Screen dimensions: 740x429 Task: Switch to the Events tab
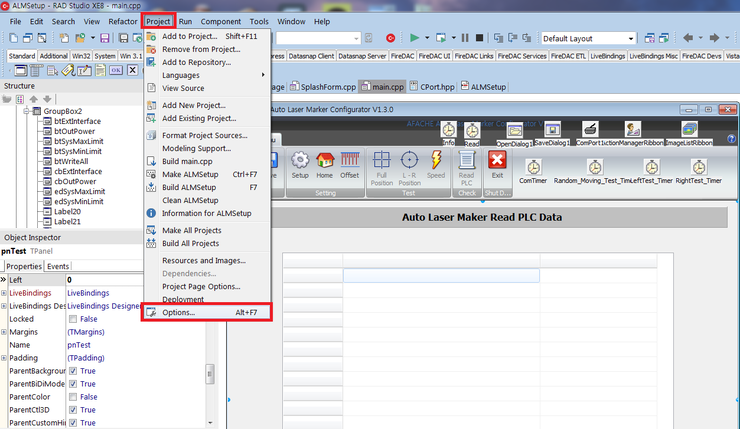[58, 266]
